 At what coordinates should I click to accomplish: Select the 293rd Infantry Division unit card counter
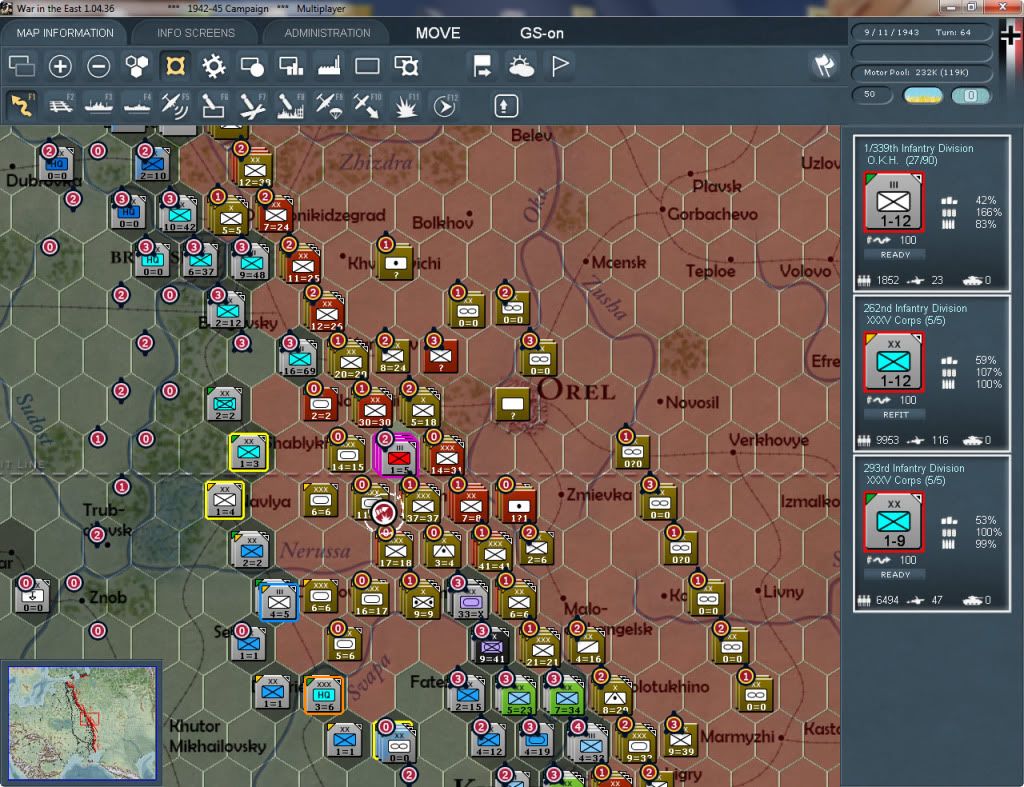893,521
